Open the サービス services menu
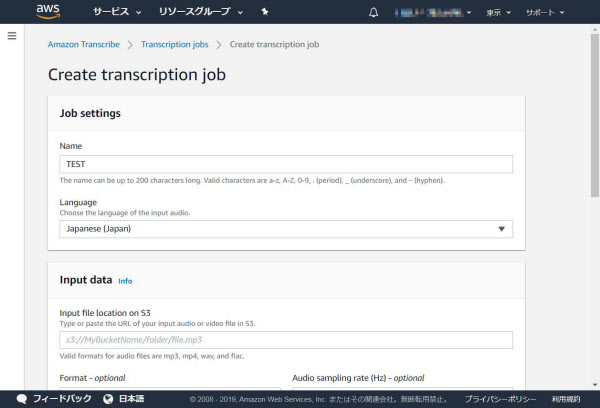This screenshot has height=408, width=600. click(x=117, y=12)
